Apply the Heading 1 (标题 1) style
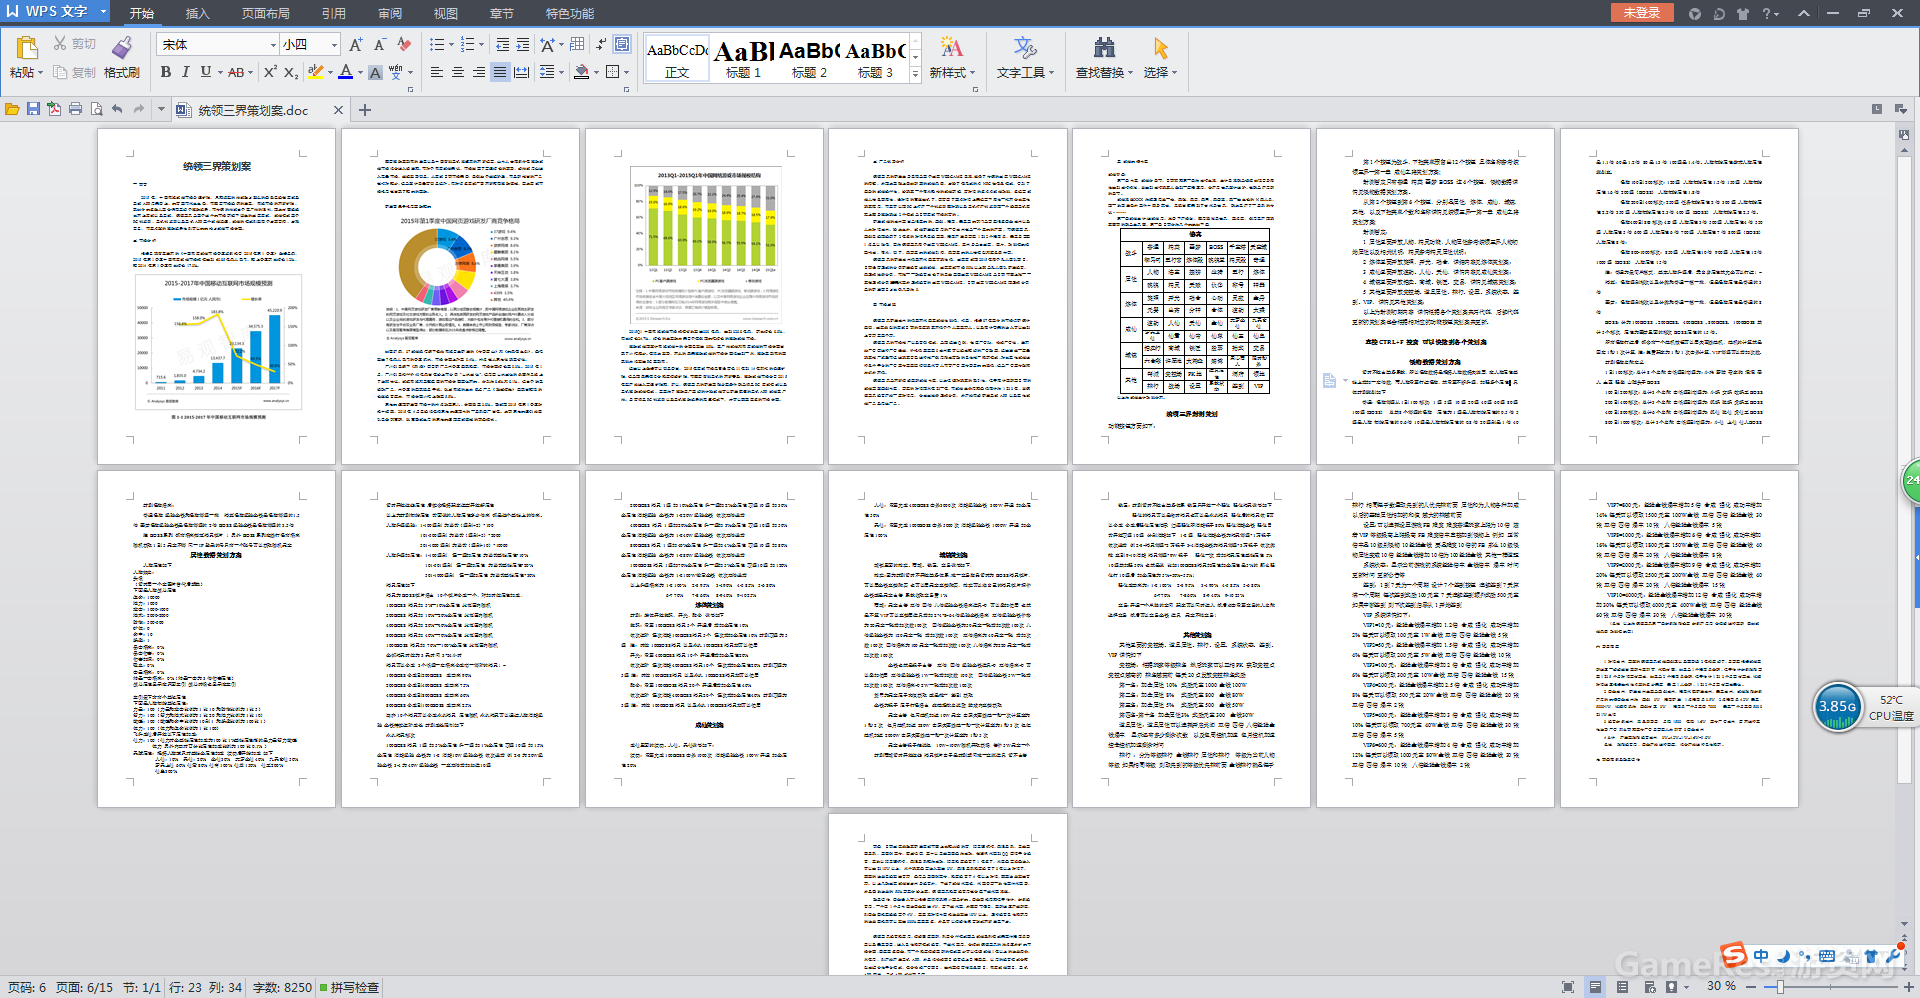The width and height of the screenshot is (1920, 998). [x=744, y=59]
